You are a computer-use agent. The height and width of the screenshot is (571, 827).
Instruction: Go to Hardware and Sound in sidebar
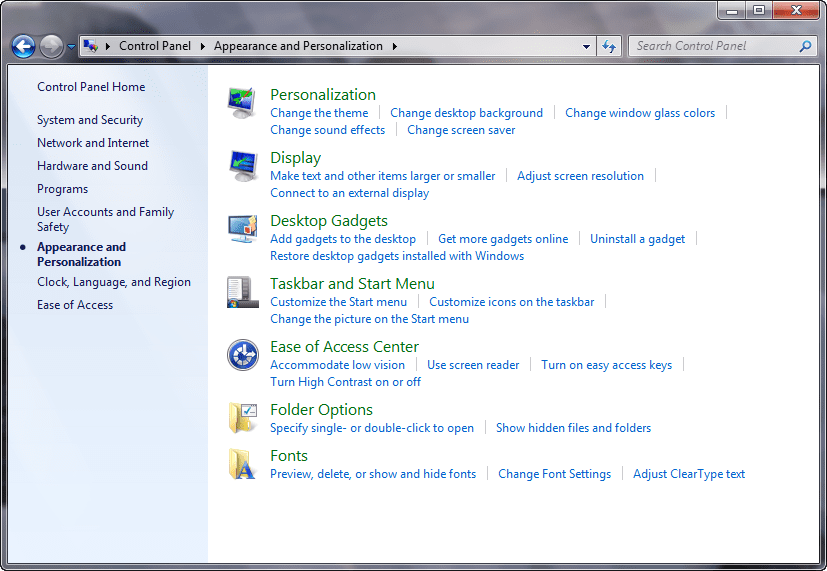coord(92,166)
